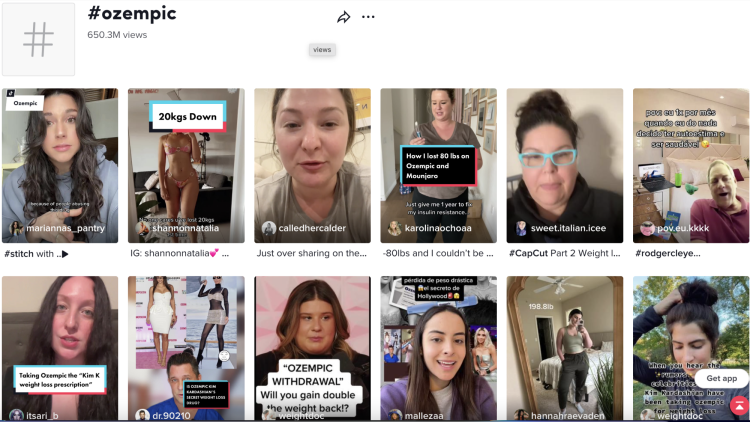The height and width of the screenshot is (422, 750).
Task: Click itsari_b profile avatar
Action: [17, 415]
